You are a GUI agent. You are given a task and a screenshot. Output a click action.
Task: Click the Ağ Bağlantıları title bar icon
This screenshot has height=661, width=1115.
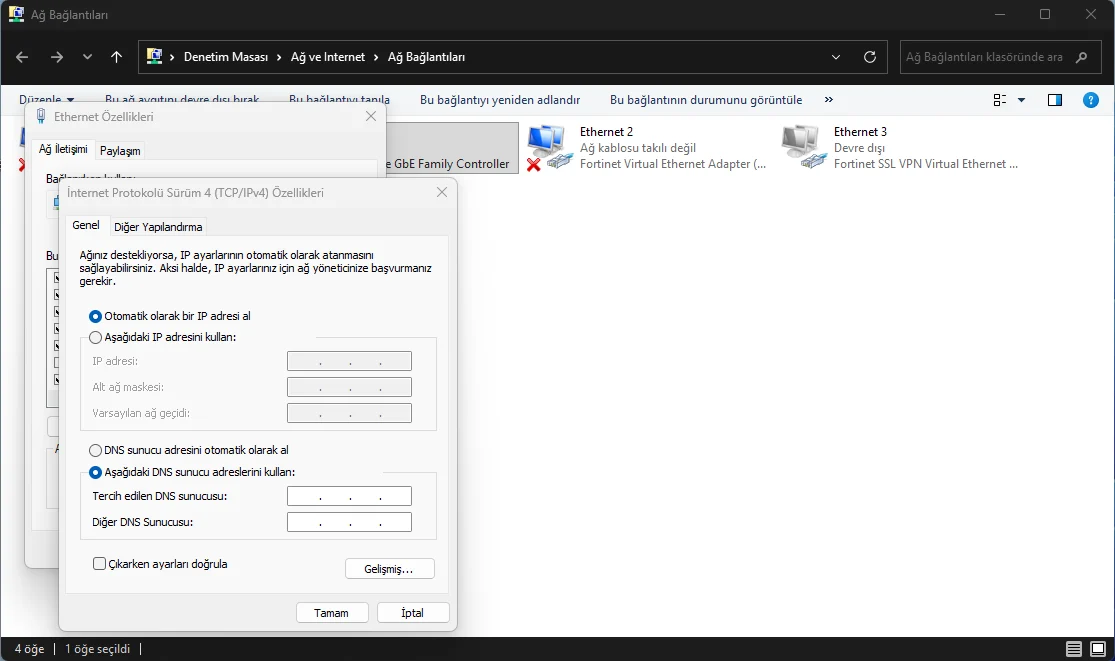16,14
